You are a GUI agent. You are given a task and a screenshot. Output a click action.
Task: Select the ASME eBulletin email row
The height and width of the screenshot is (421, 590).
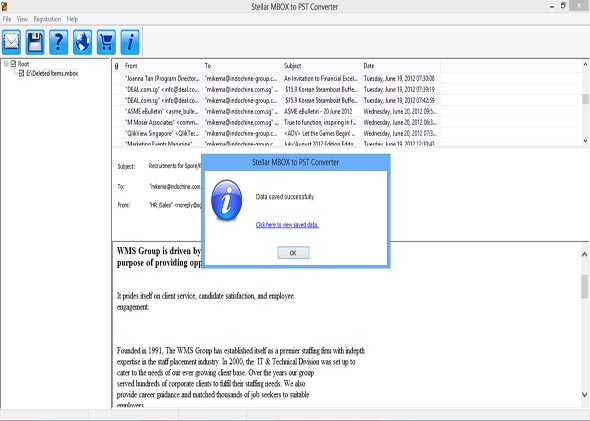coord(277,111)
